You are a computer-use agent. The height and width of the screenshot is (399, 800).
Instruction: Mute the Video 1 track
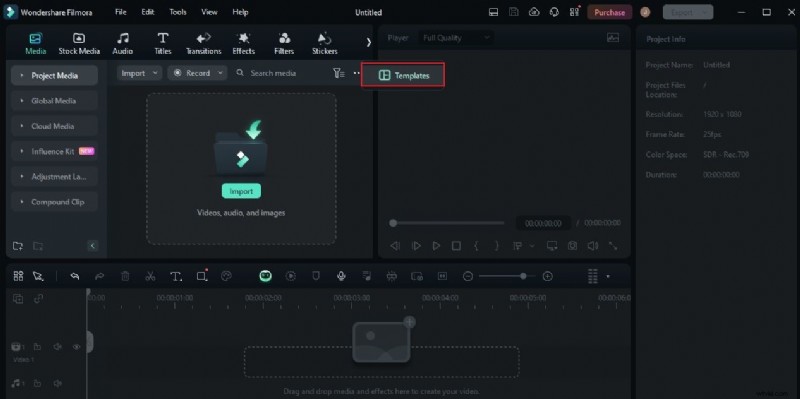(57, 347)
